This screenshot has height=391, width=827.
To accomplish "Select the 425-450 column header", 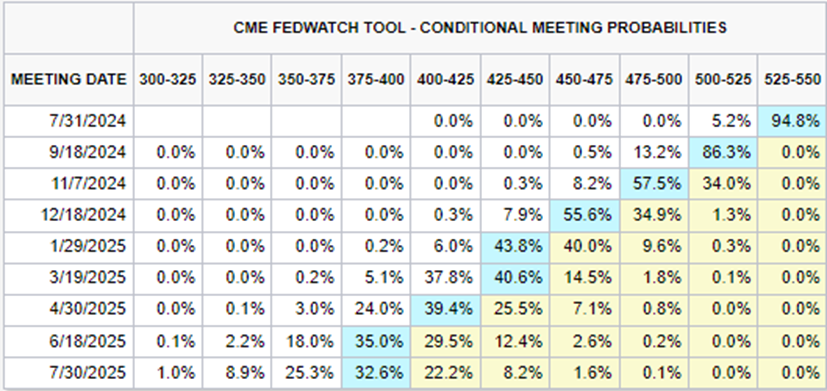I will (x=515, y=80).
